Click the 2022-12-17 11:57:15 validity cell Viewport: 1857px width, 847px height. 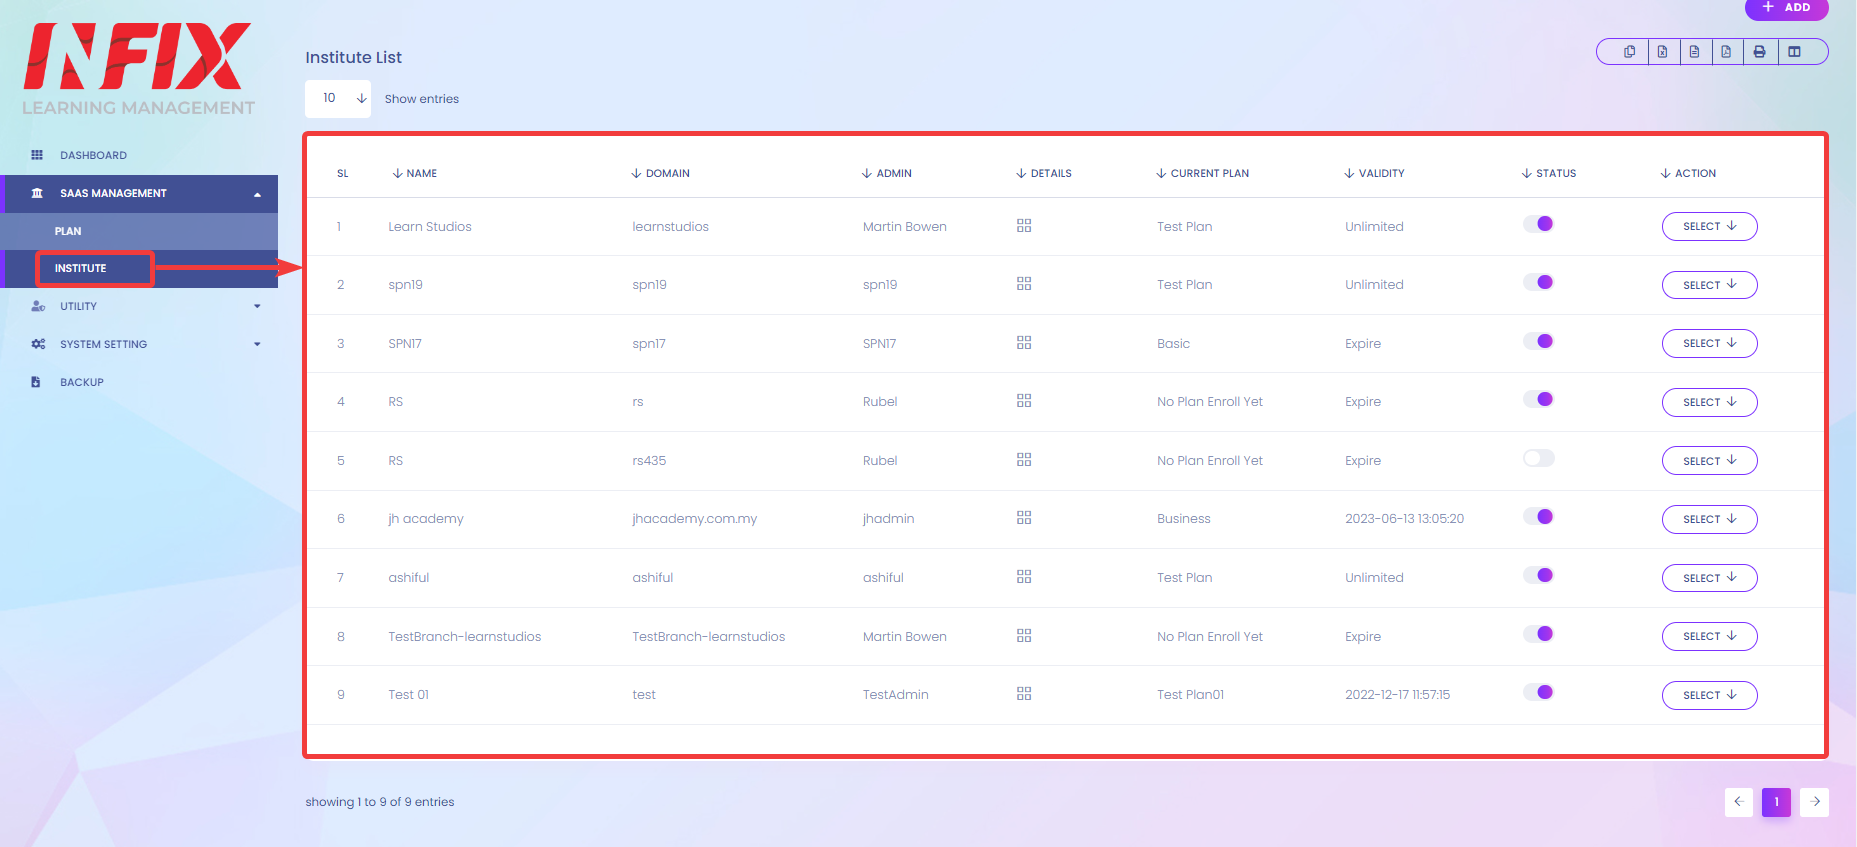point(1397,695)
